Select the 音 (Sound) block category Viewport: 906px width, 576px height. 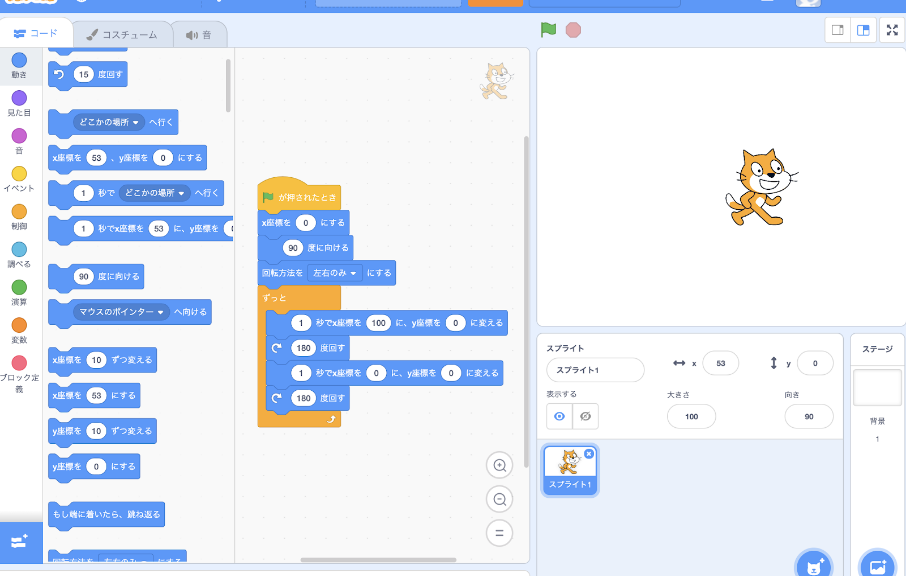click(x=19, y=142)
